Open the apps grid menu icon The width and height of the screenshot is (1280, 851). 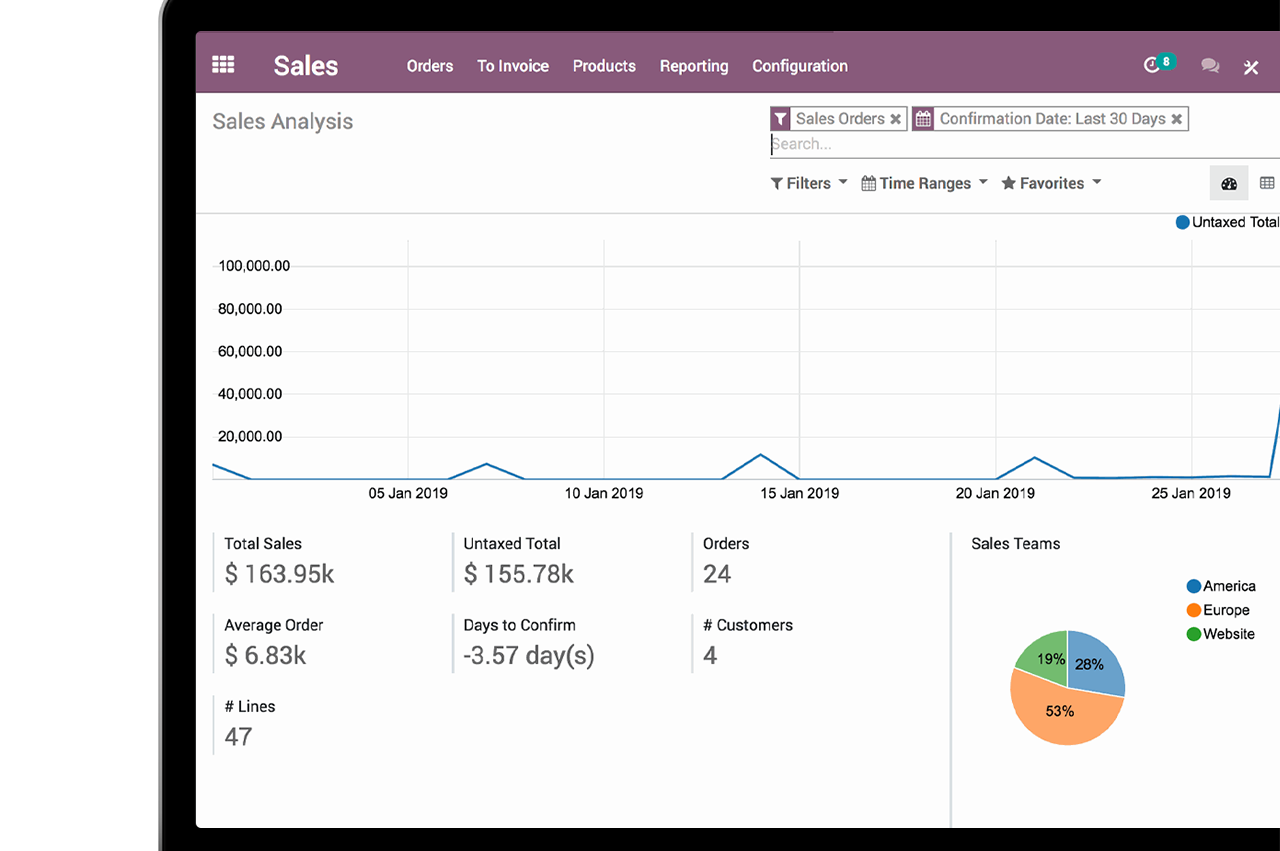223,65
